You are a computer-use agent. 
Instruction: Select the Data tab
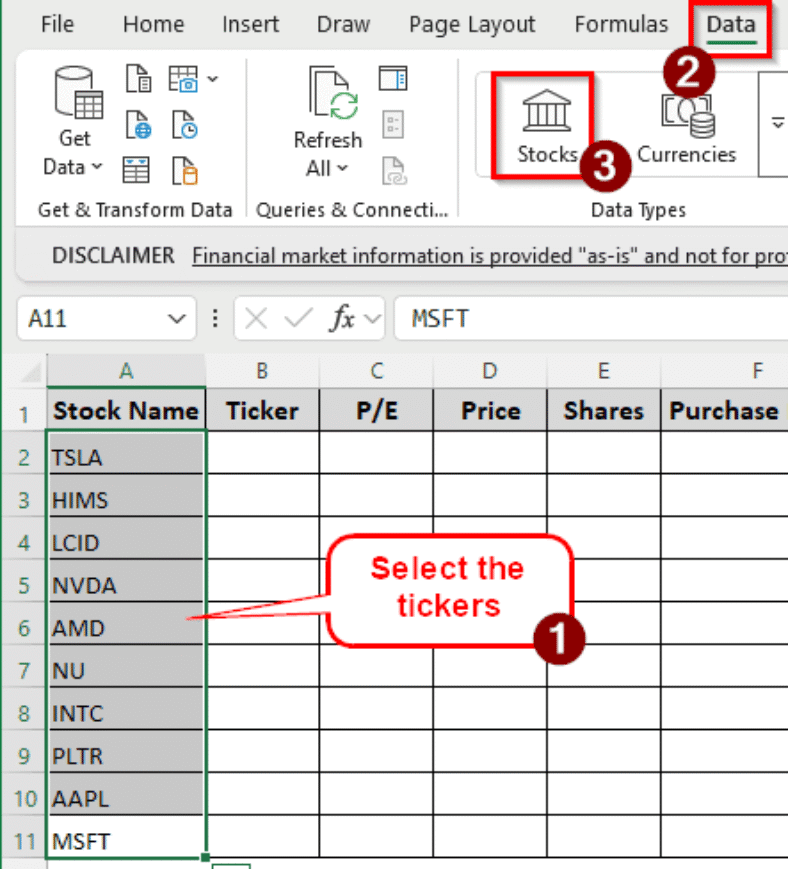(731, 25)
